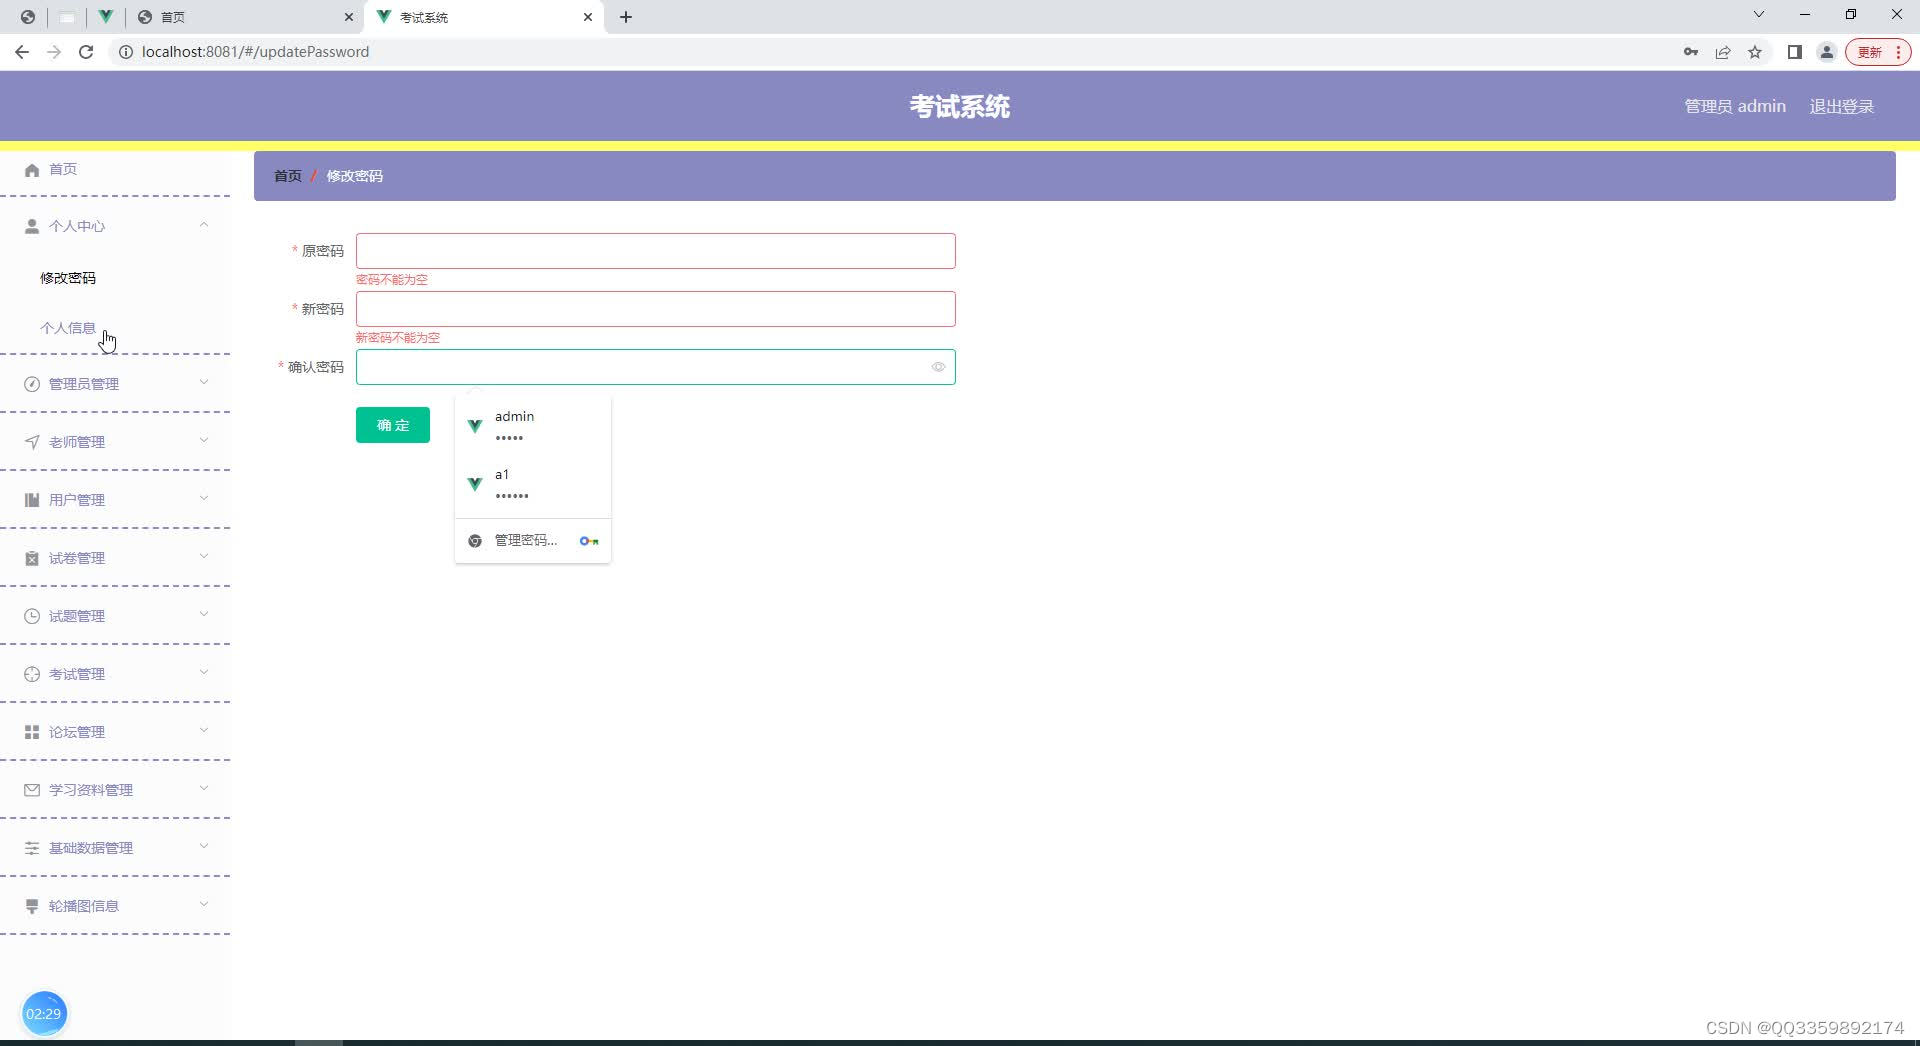Select the 考试系统 browser tab
The image size is (1920, 1046).
pyautogui.click(x=485, y=17)
